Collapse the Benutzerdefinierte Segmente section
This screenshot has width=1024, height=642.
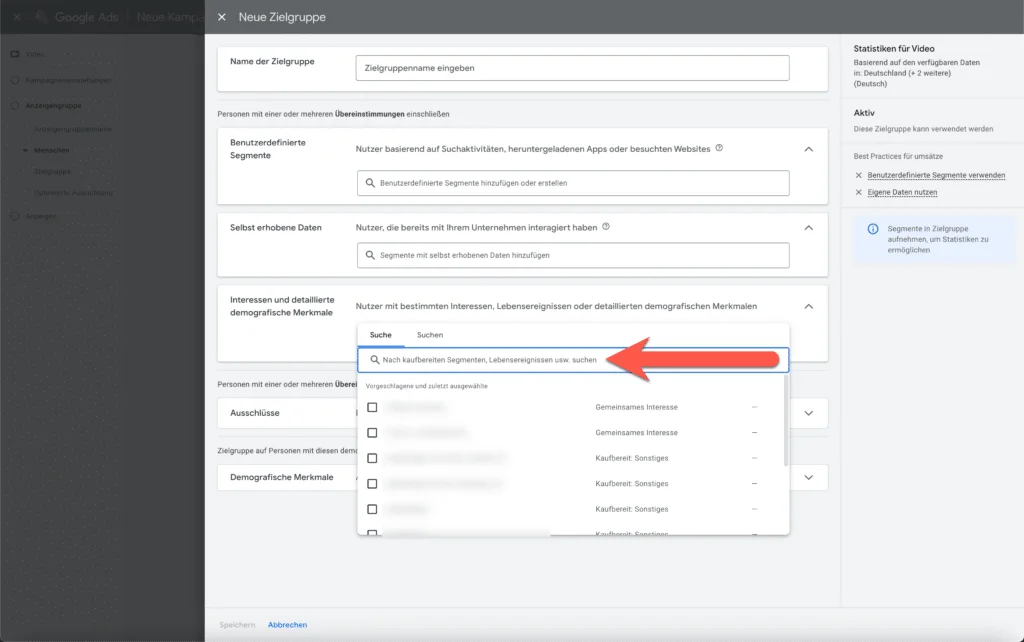(808, 150)
